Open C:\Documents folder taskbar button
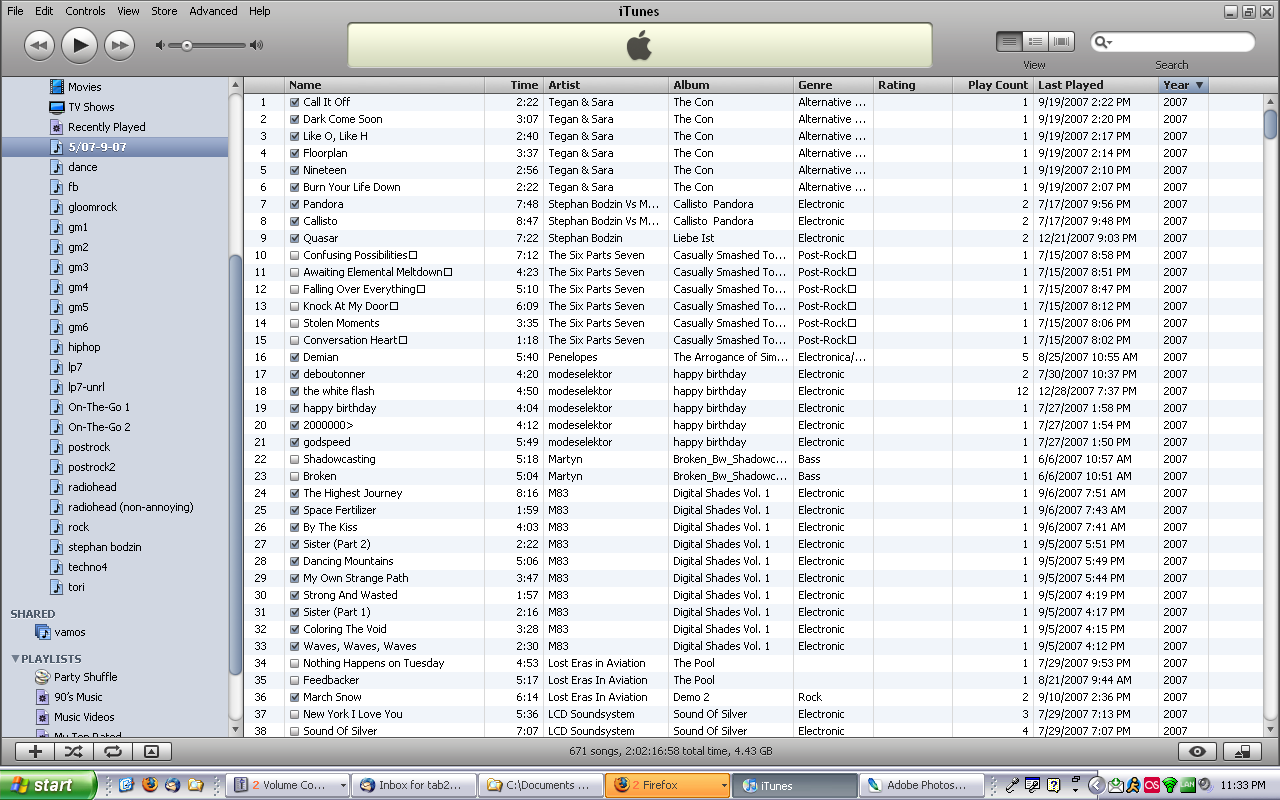This screenshot has width=1280, height=800. point(541,785)
